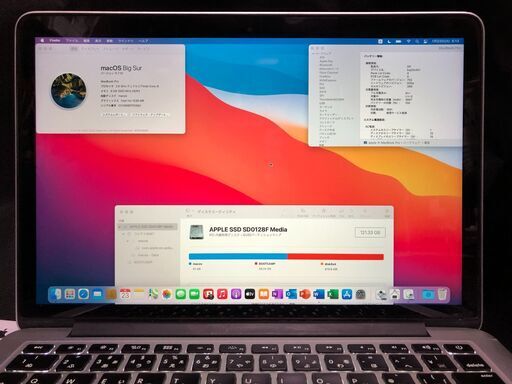
Task: Launch Word from the Dock
Action: click(319, 294)
